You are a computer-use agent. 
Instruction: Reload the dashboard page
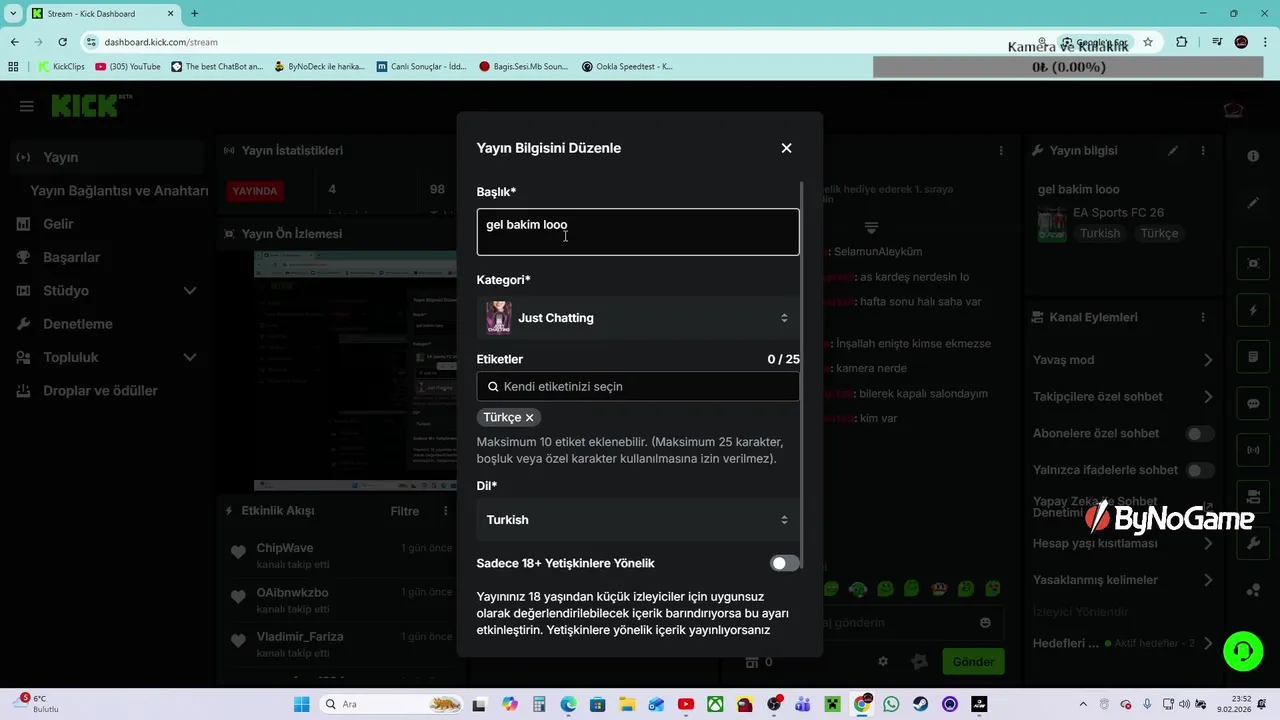tap(63, 42)
